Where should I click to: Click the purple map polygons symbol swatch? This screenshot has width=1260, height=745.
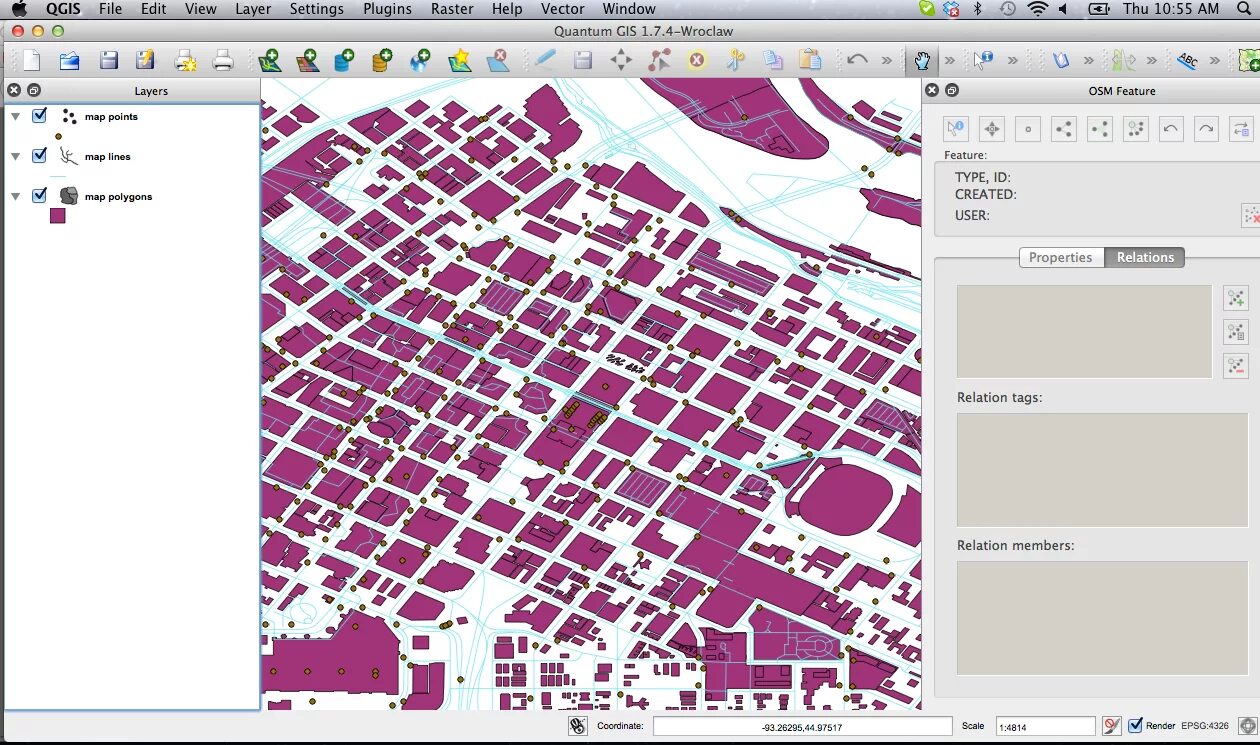[x=58, y=215]
